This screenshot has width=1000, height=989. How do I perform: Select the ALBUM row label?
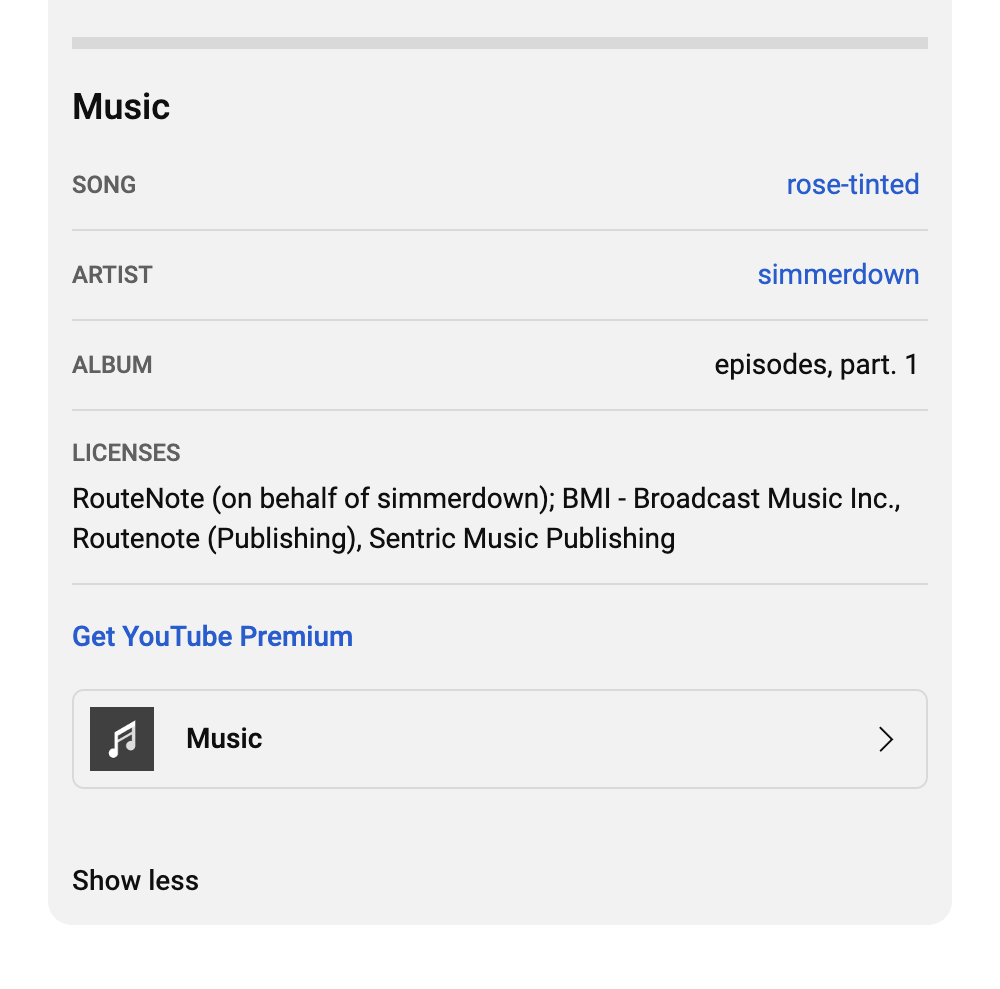coord(112,365)
